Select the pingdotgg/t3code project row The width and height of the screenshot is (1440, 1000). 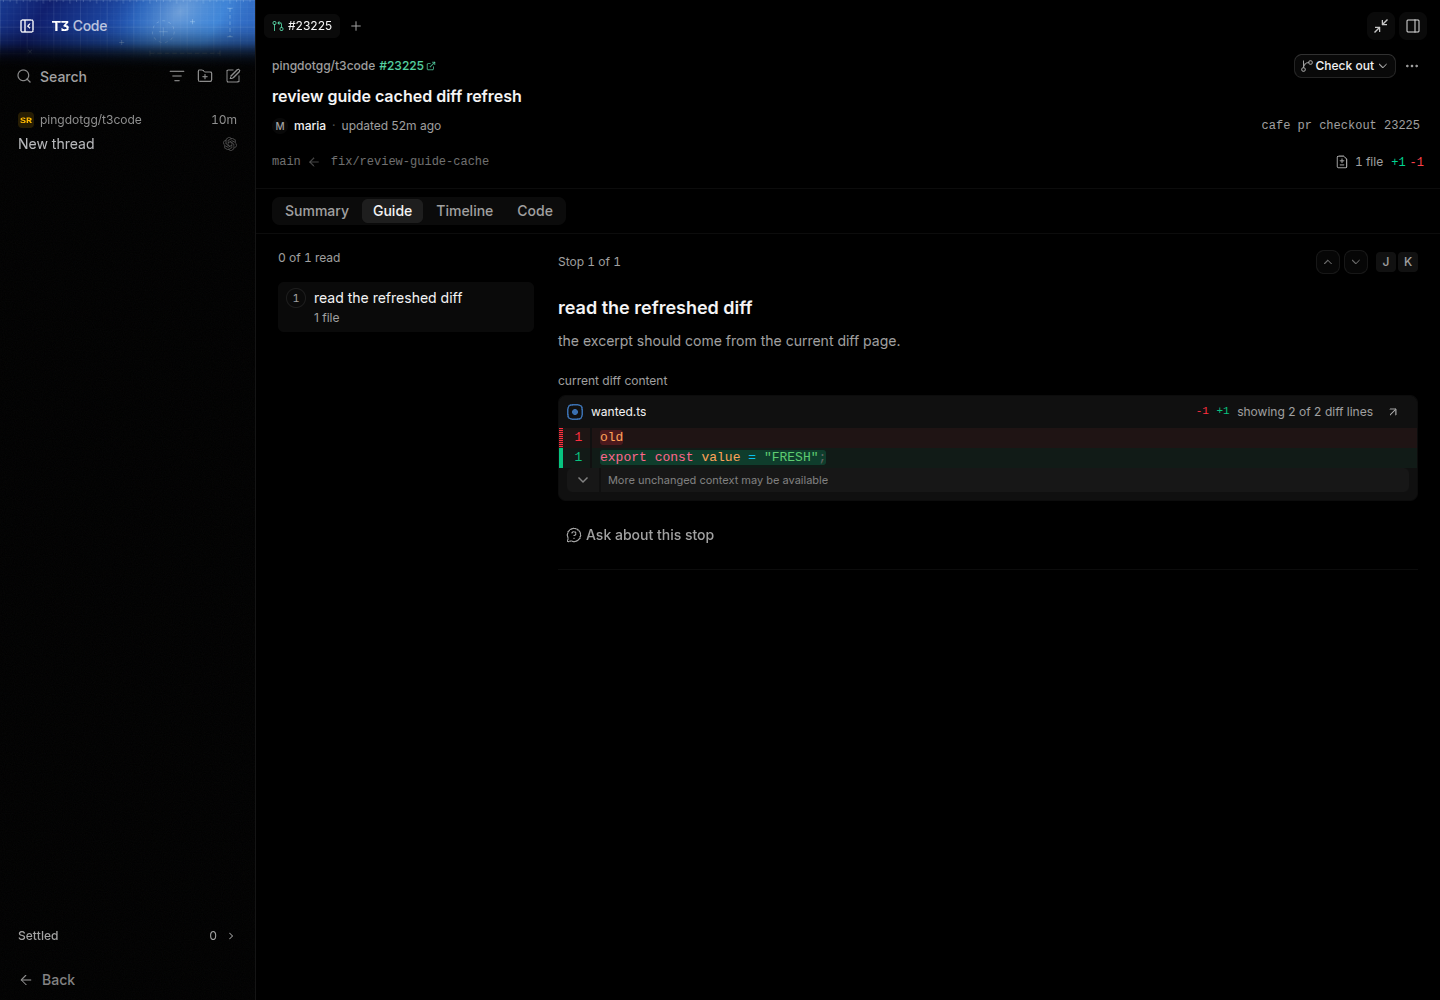point(127,119)
